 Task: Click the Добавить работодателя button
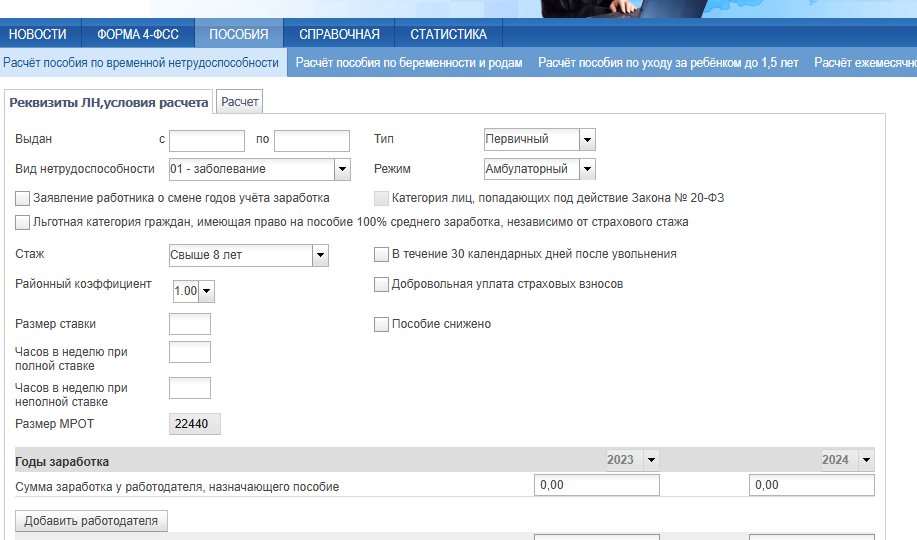[x=91, y=521]
